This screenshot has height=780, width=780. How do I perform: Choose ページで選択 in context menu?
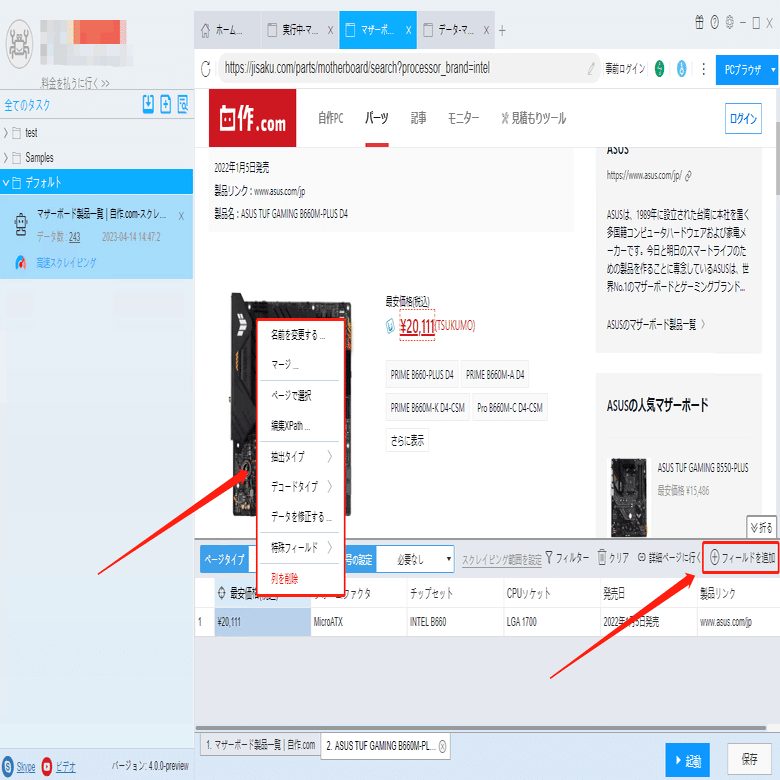point(300,395)
